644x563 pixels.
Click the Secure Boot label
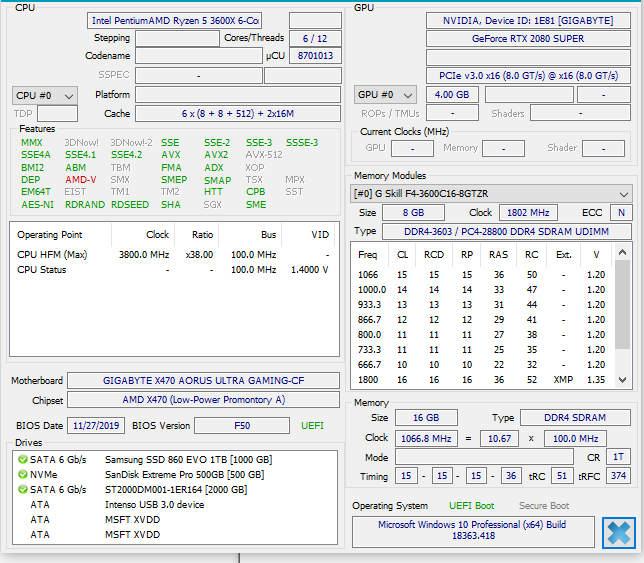point(544,506)
